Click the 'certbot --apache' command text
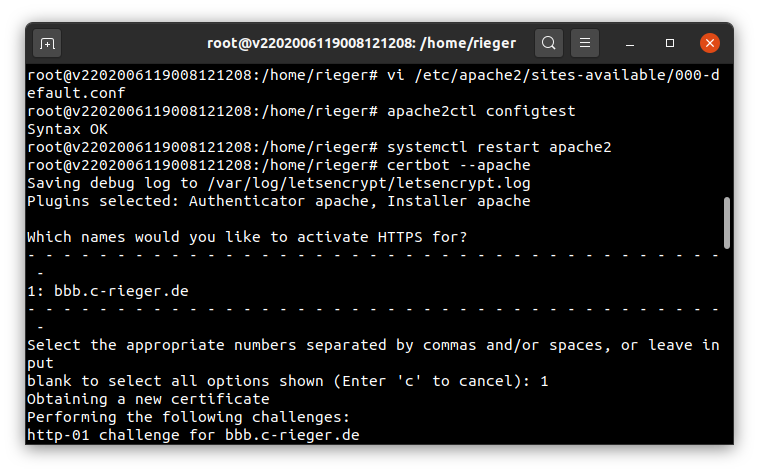Viewport: 759px width, 473px height. coord(458,165)
